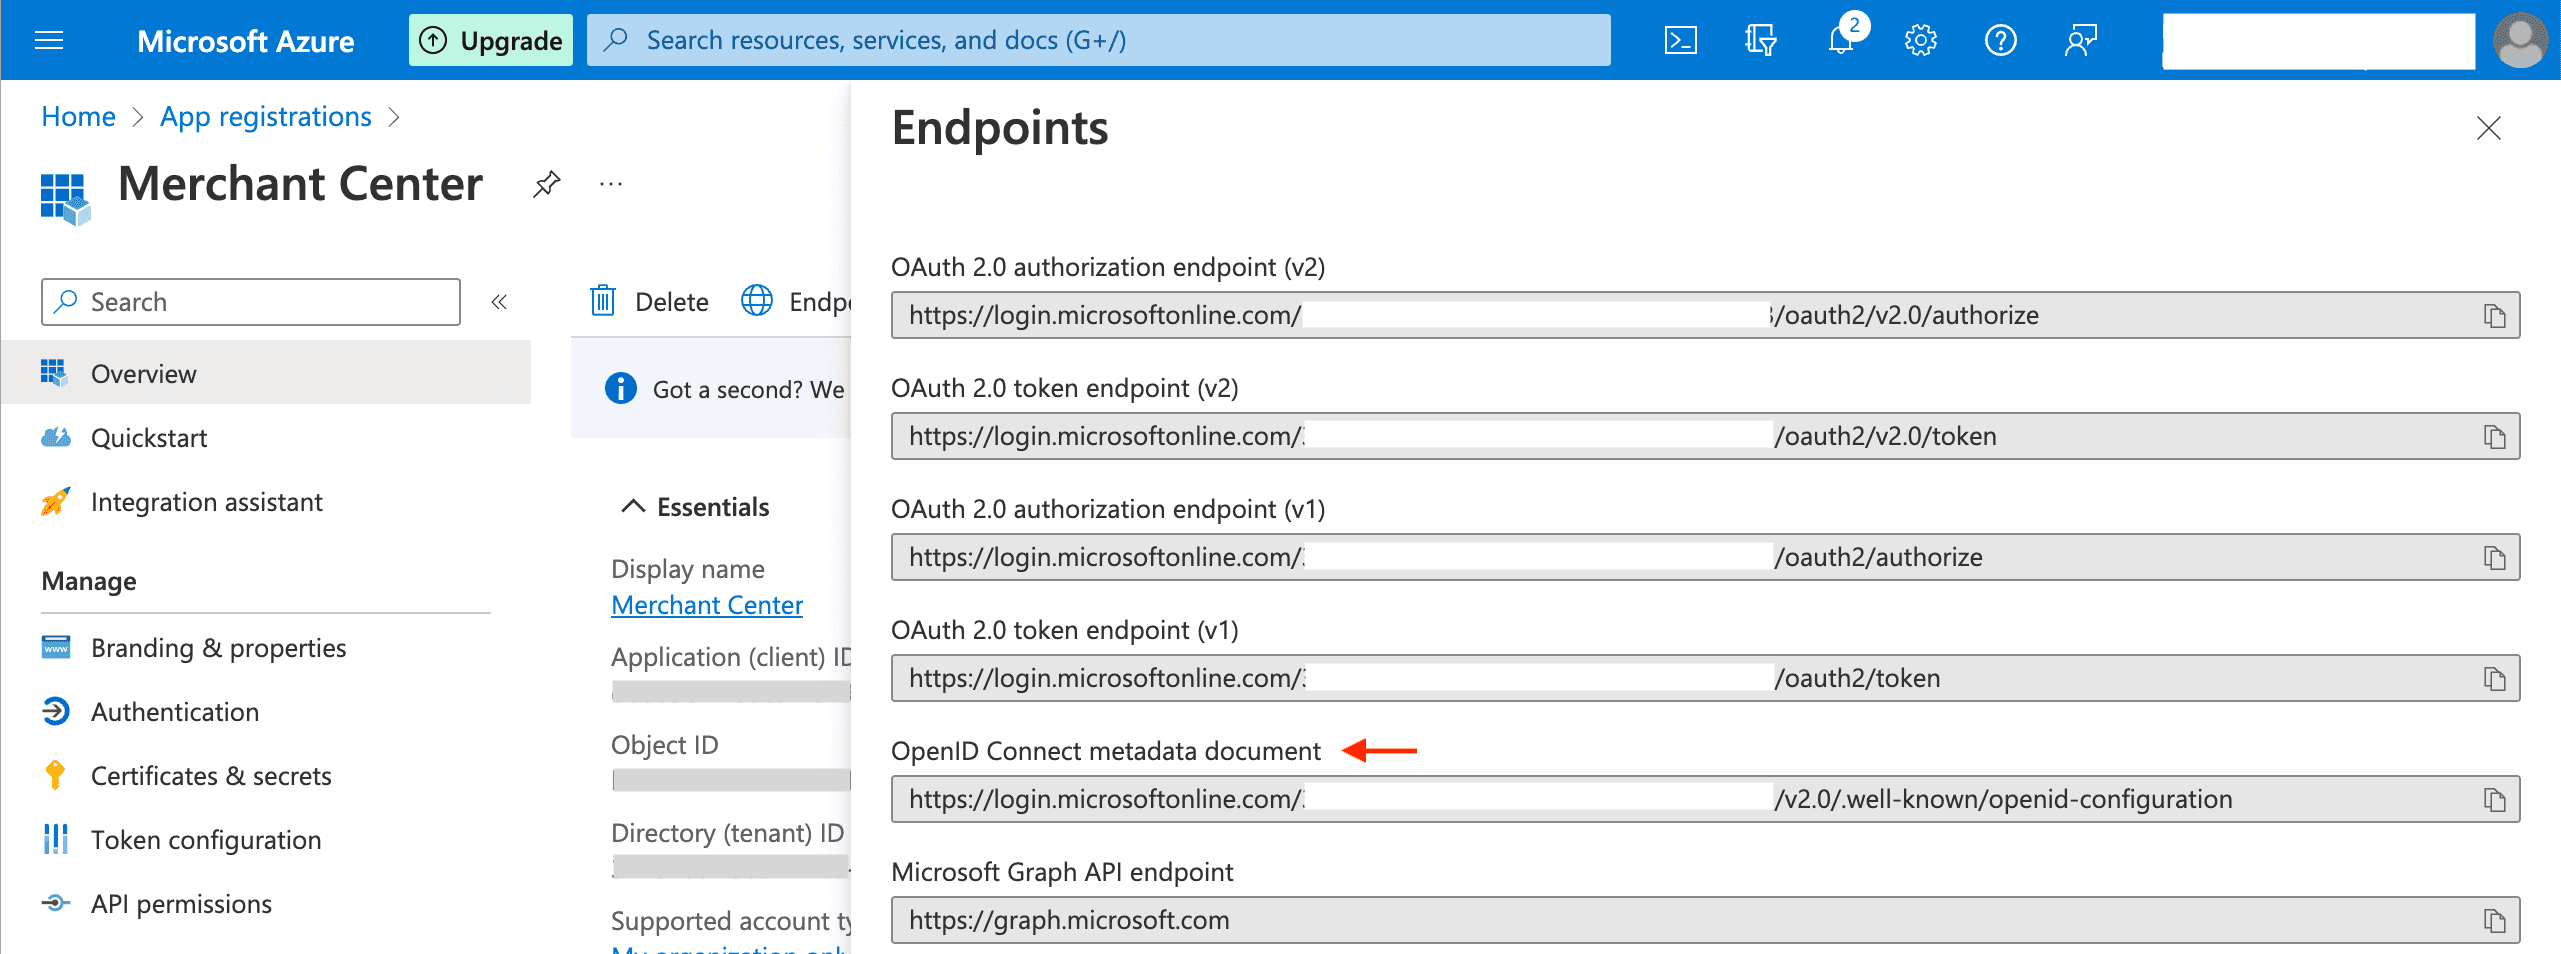The image size is (2561, 954).
Task: Open the Feedback icon
Action: (2080, 40)
